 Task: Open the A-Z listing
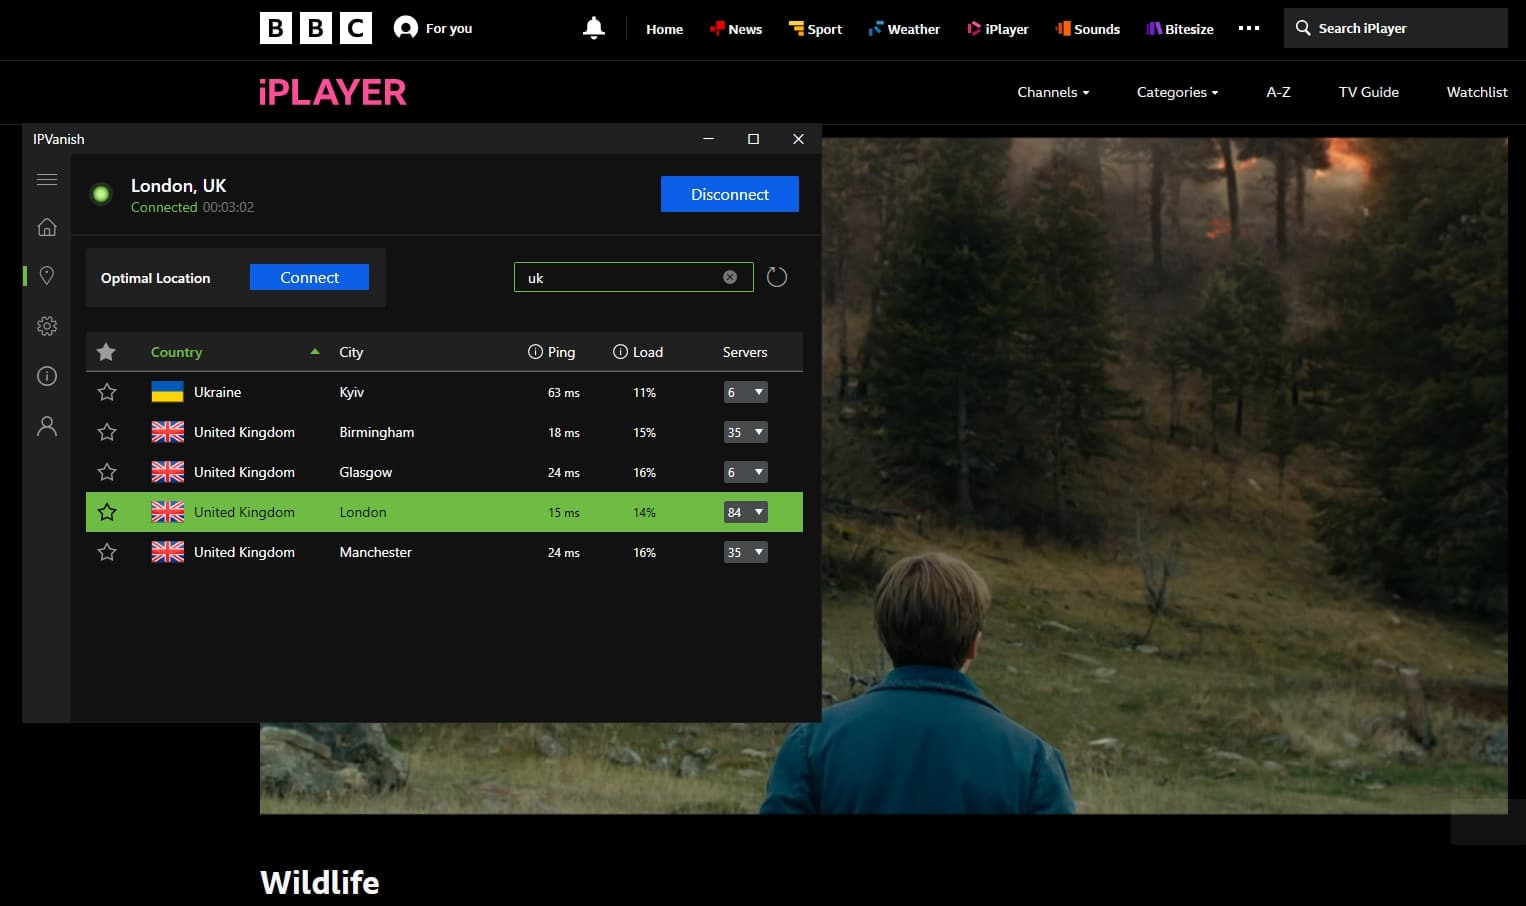point(1278,92)
